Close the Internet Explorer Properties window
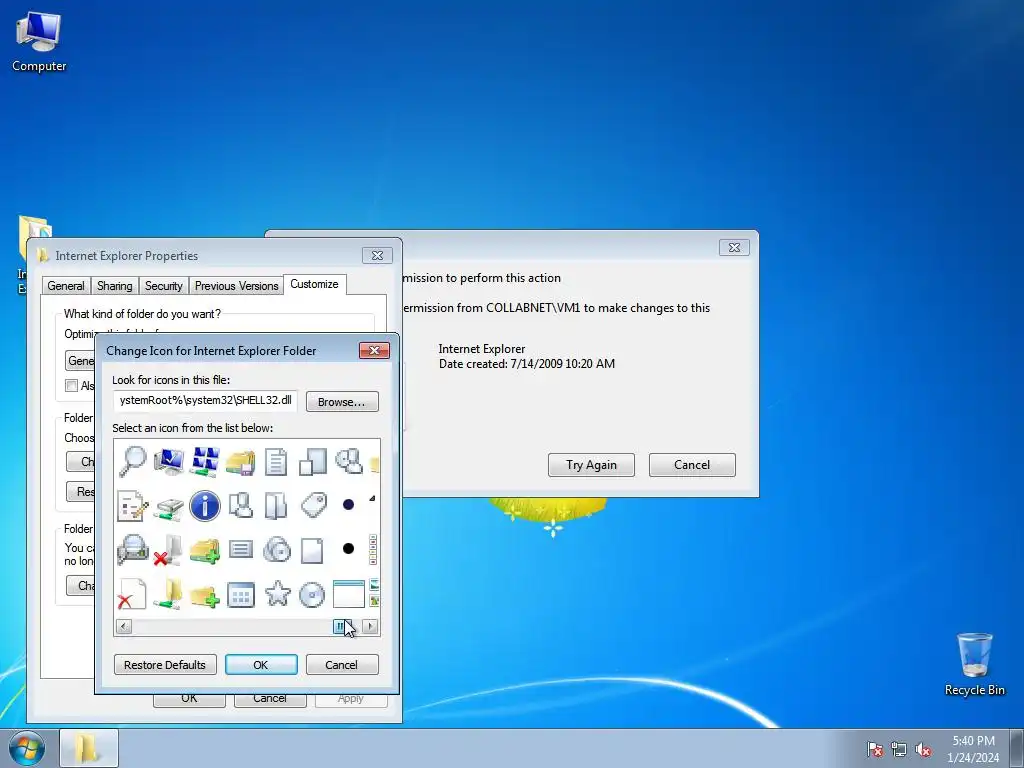 [377, 255]
